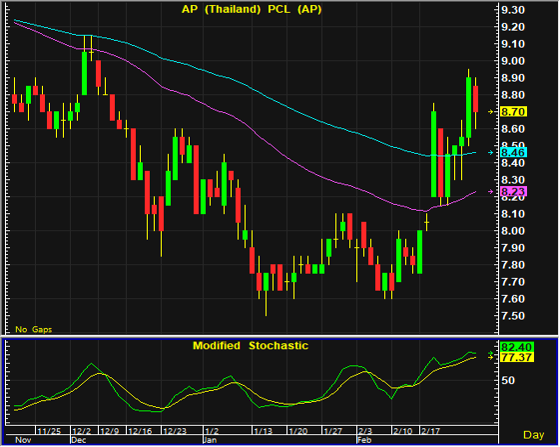Screen dimensions: 560x447
Task: Click the 1/20 date label on time axis
Action: [298, 431]
